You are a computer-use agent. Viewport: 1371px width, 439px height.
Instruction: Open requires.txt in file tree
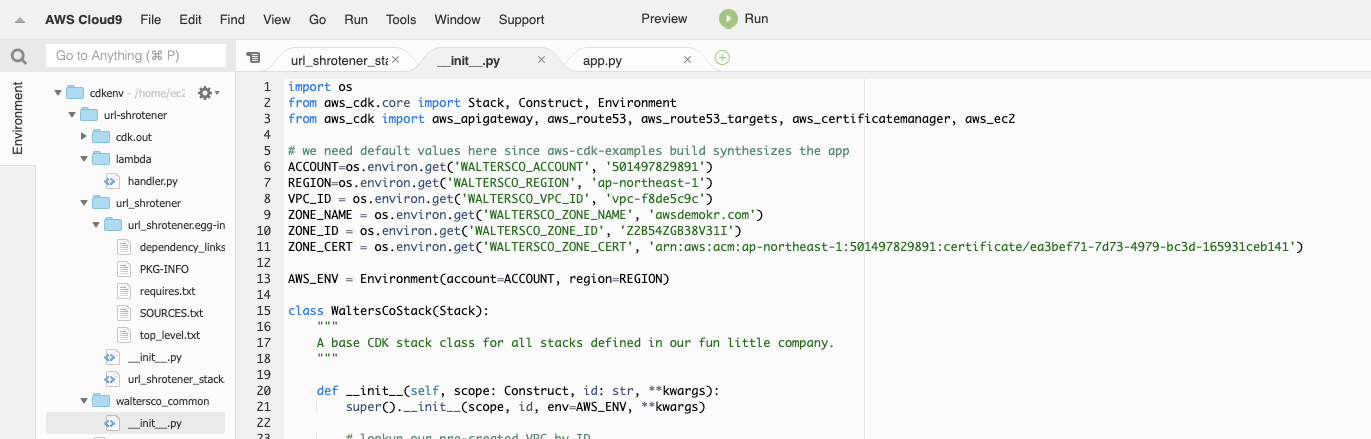point(167,291)
